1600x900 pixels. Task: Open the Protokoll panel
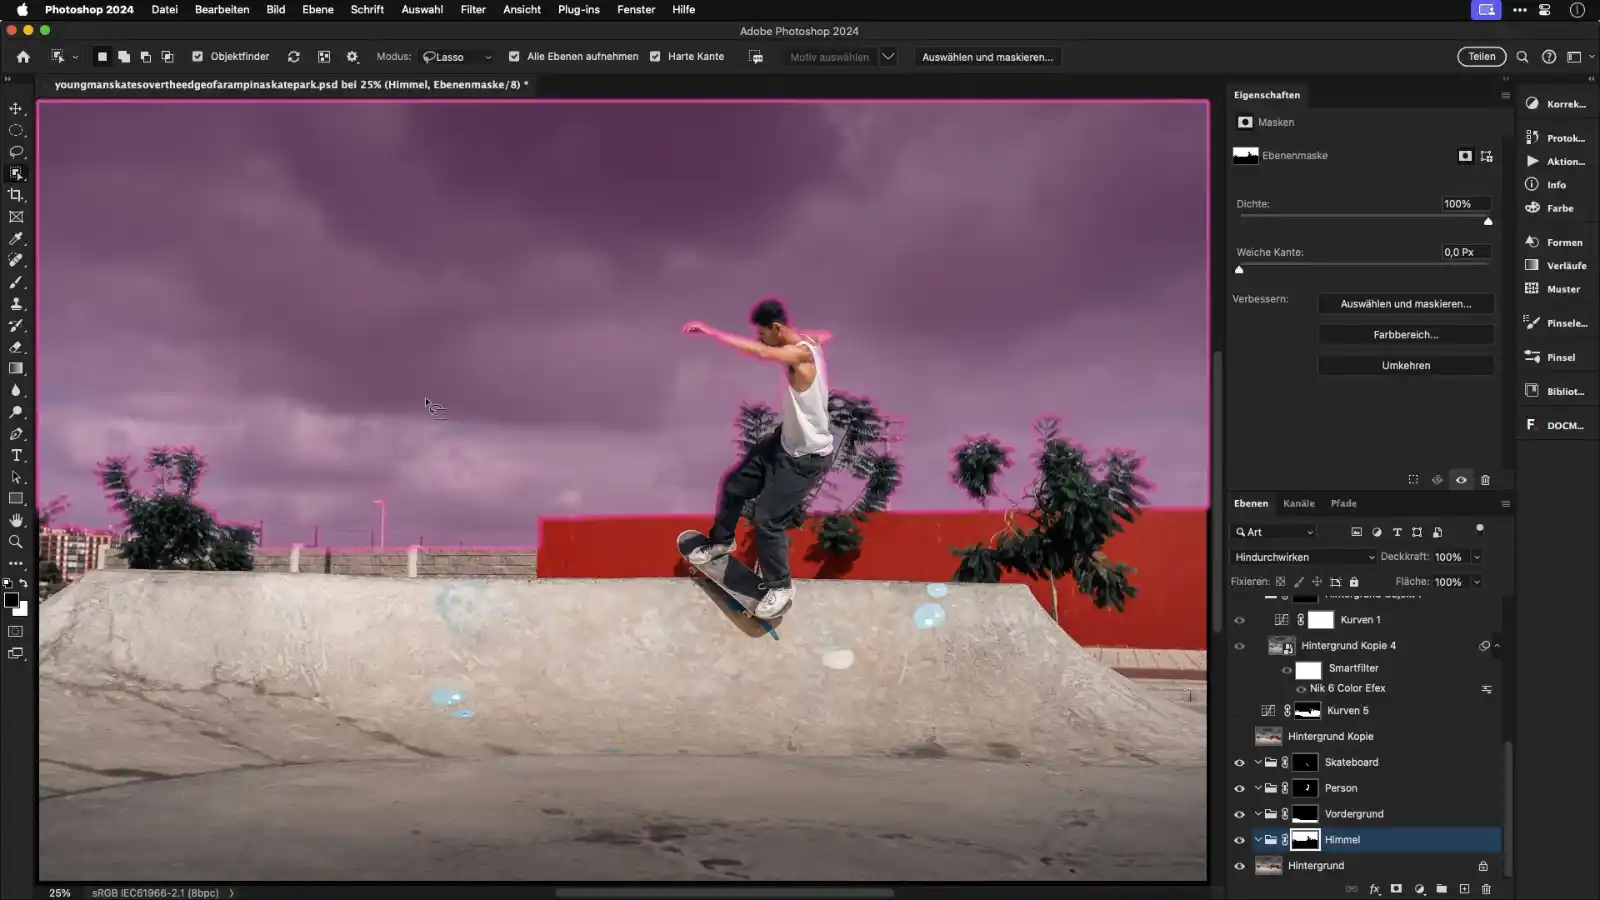pos(1556,138)
